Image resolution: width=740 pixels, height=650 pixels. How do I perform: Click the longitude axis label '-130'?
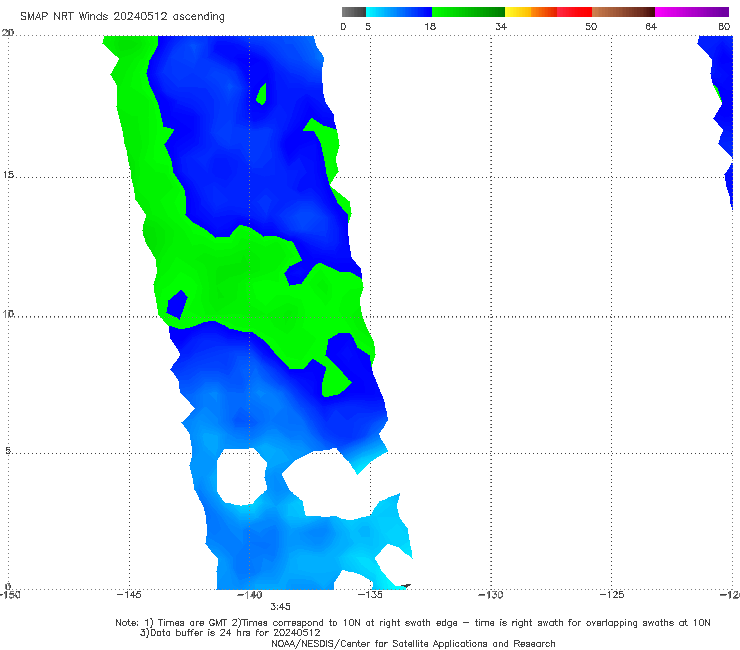pyautogui.click(x=491, y=595)
